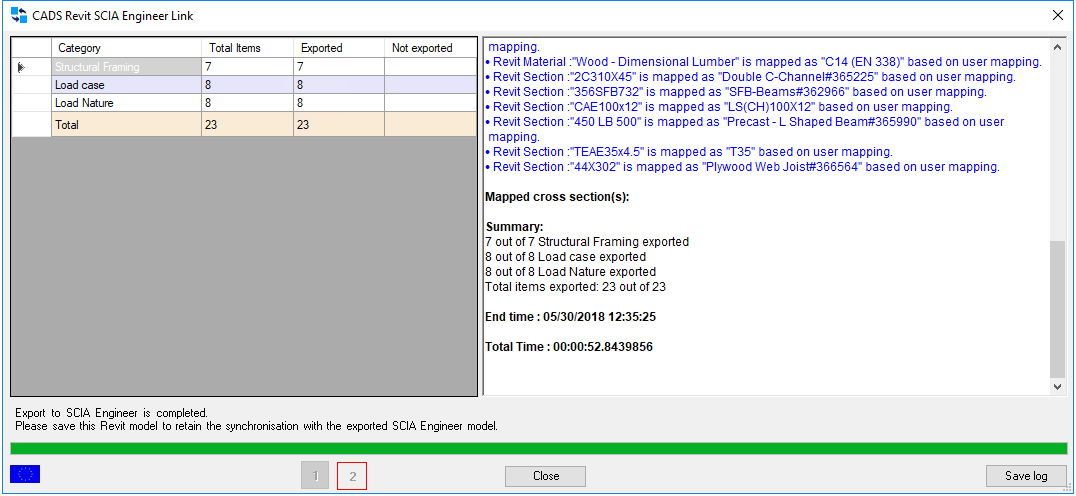Viewport: 1076px width, 496px height.
Task: Click the Structural Framing exported count cell
Action: pos(338,67)
